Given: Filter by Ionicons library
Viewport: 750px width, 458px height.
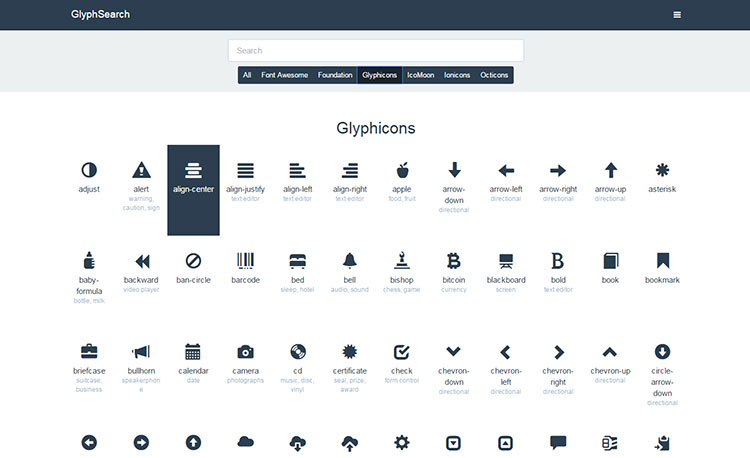Looking at the screenshot, I should click(x=457, y=75).
